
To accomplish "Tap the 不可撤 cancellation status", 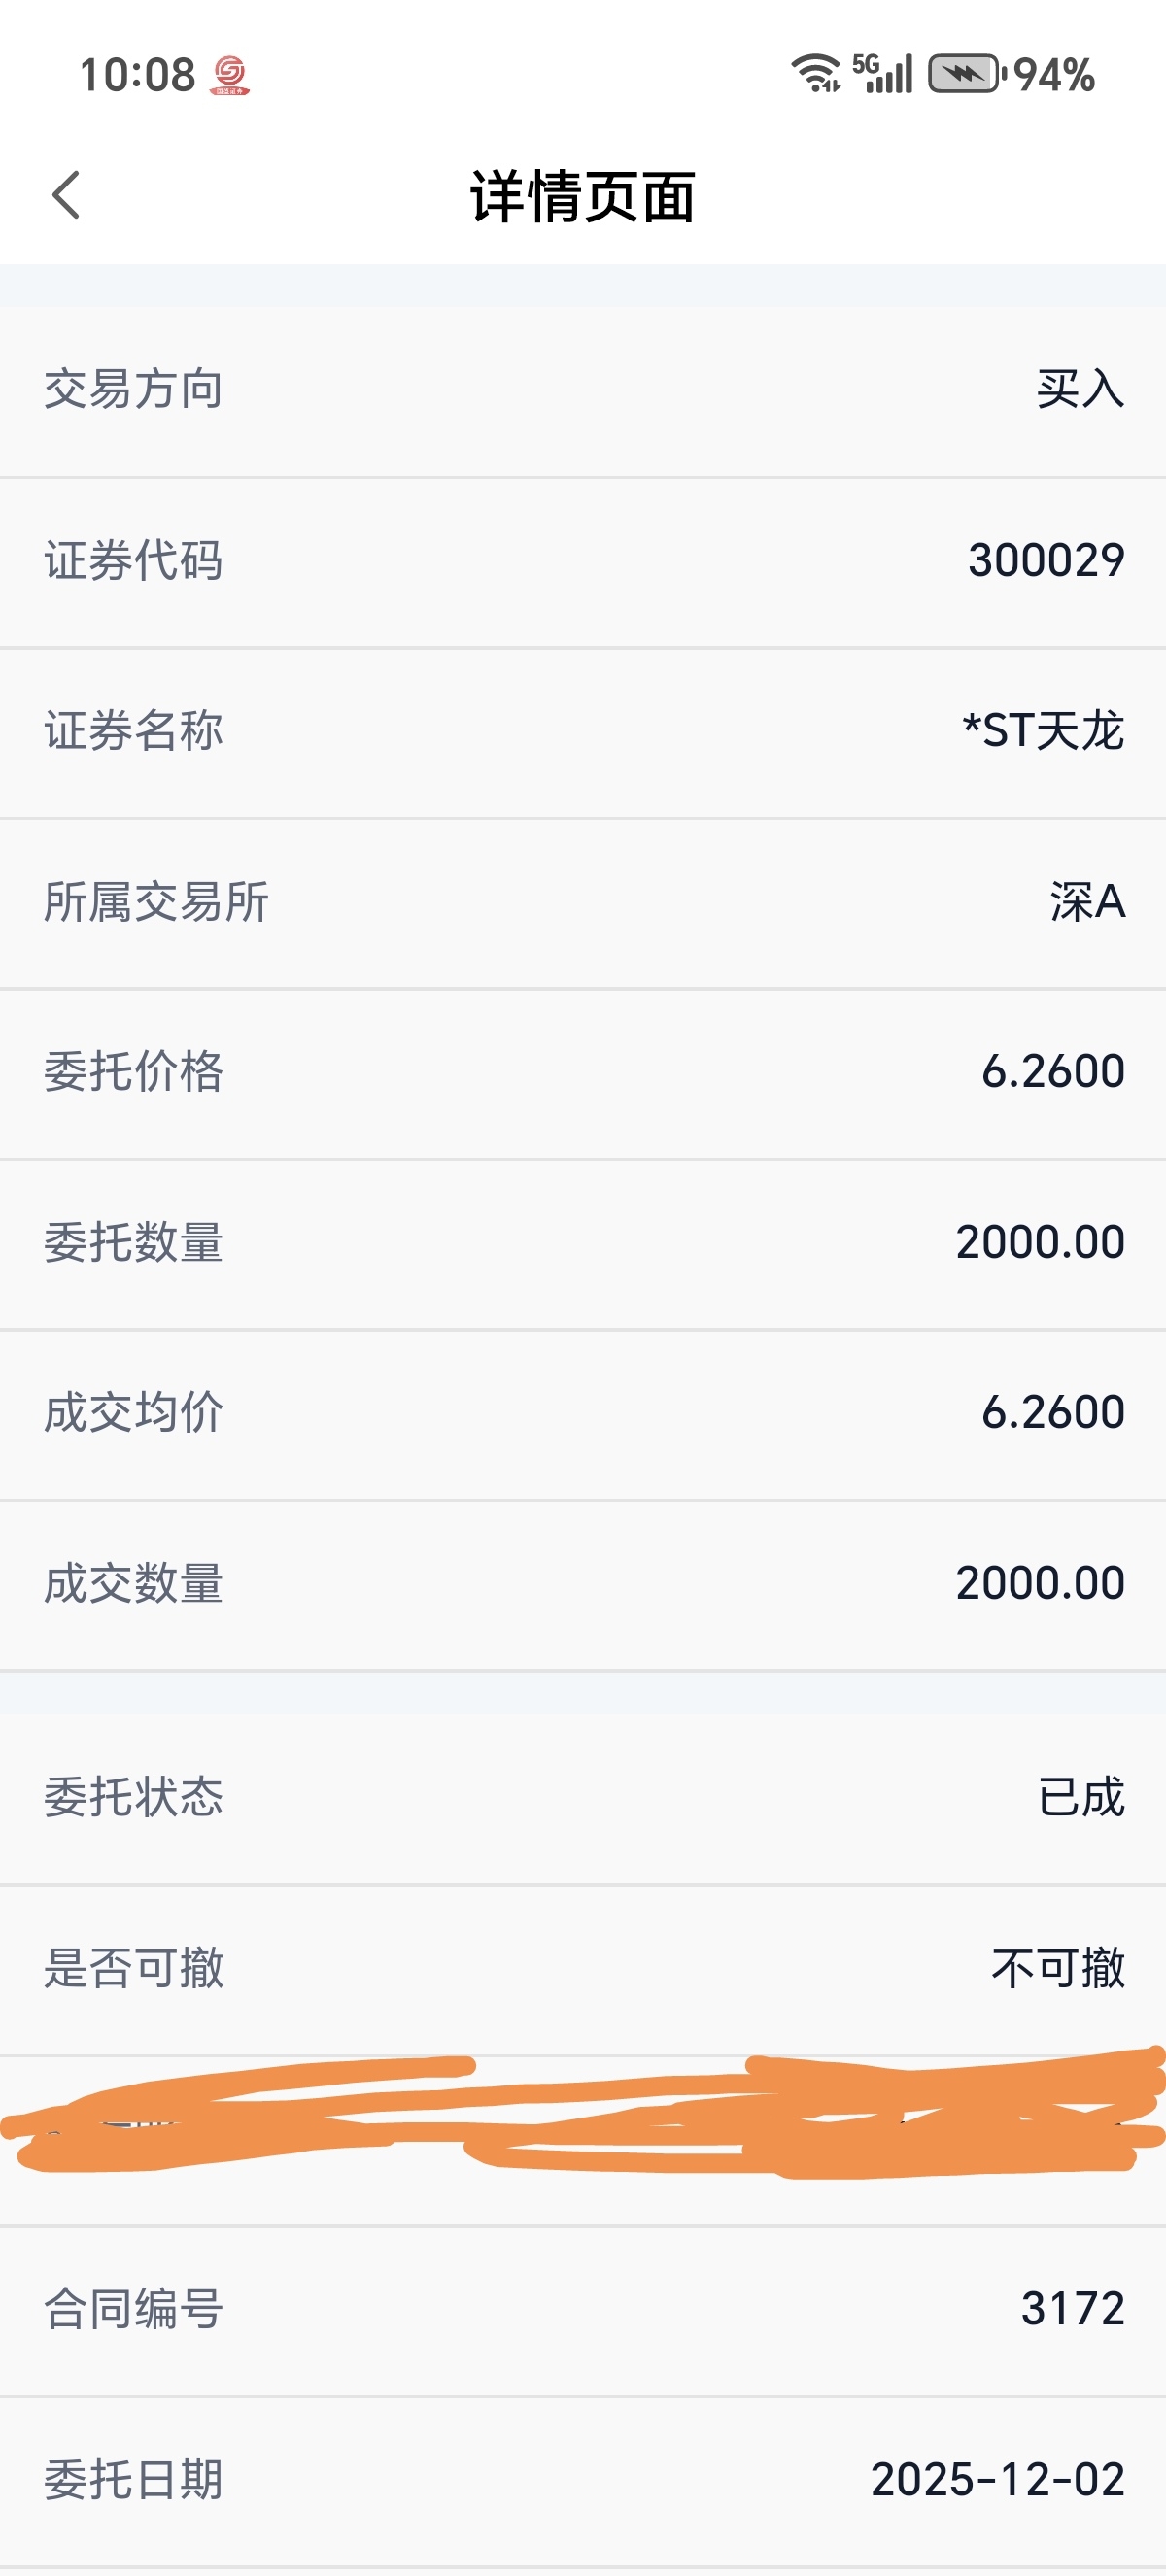I will (1058, 1968).
